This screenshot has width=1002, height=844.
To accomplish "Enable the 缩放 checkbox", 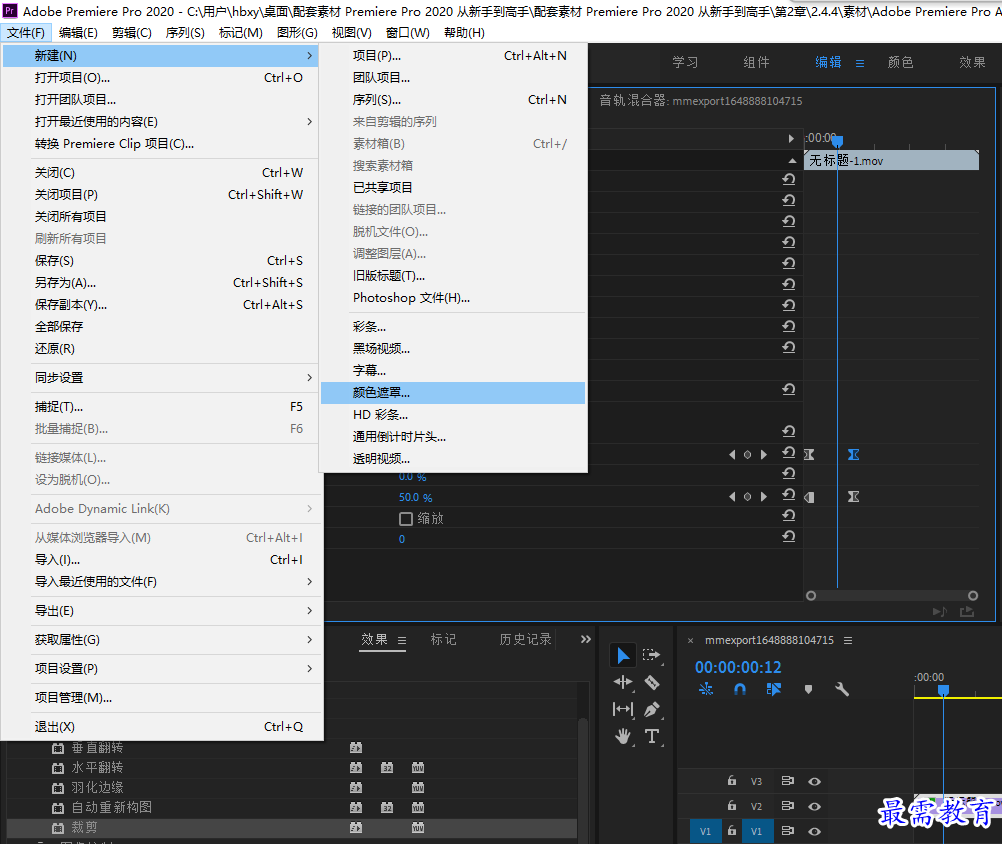I will tap(405, 519).
